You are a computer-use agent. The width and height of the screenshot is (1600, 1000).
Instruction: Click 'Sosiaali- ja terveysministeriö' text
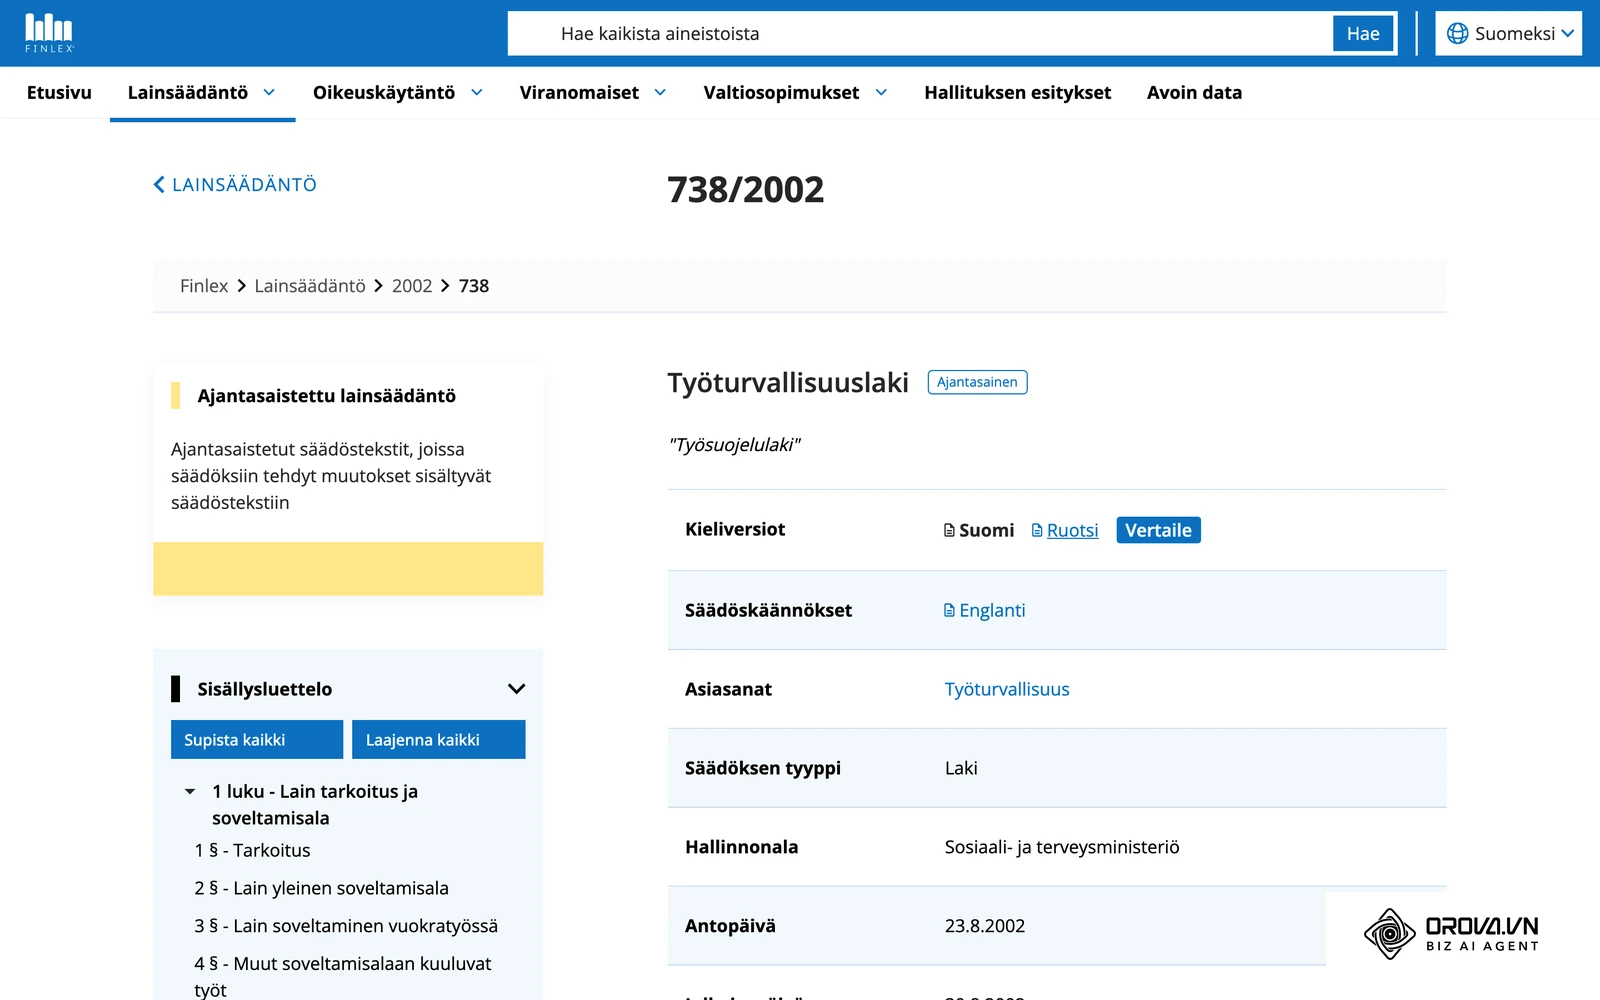point(1062,847)
